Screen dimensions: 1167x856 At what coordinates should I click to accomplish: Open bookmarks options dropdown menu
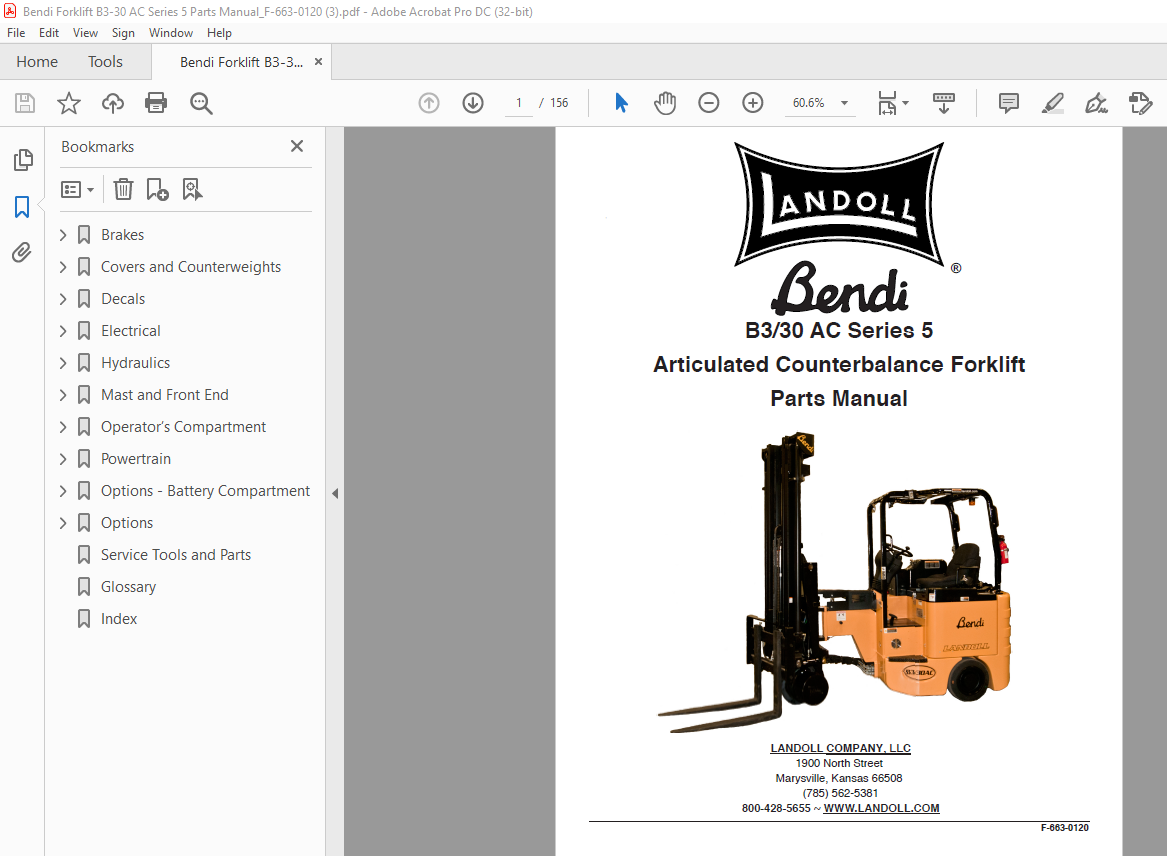pos(77,190)
